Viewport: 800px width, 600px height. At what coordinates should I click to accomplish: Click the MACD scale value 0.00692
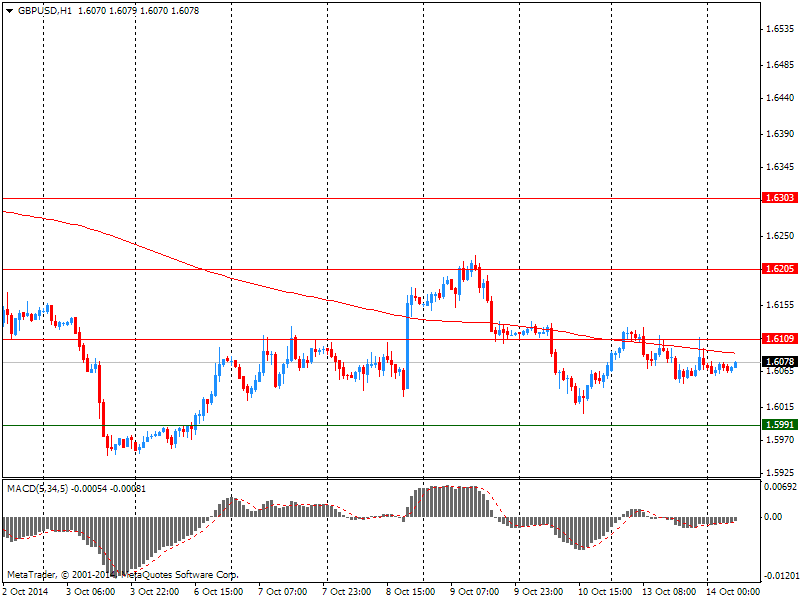point(780,487)
